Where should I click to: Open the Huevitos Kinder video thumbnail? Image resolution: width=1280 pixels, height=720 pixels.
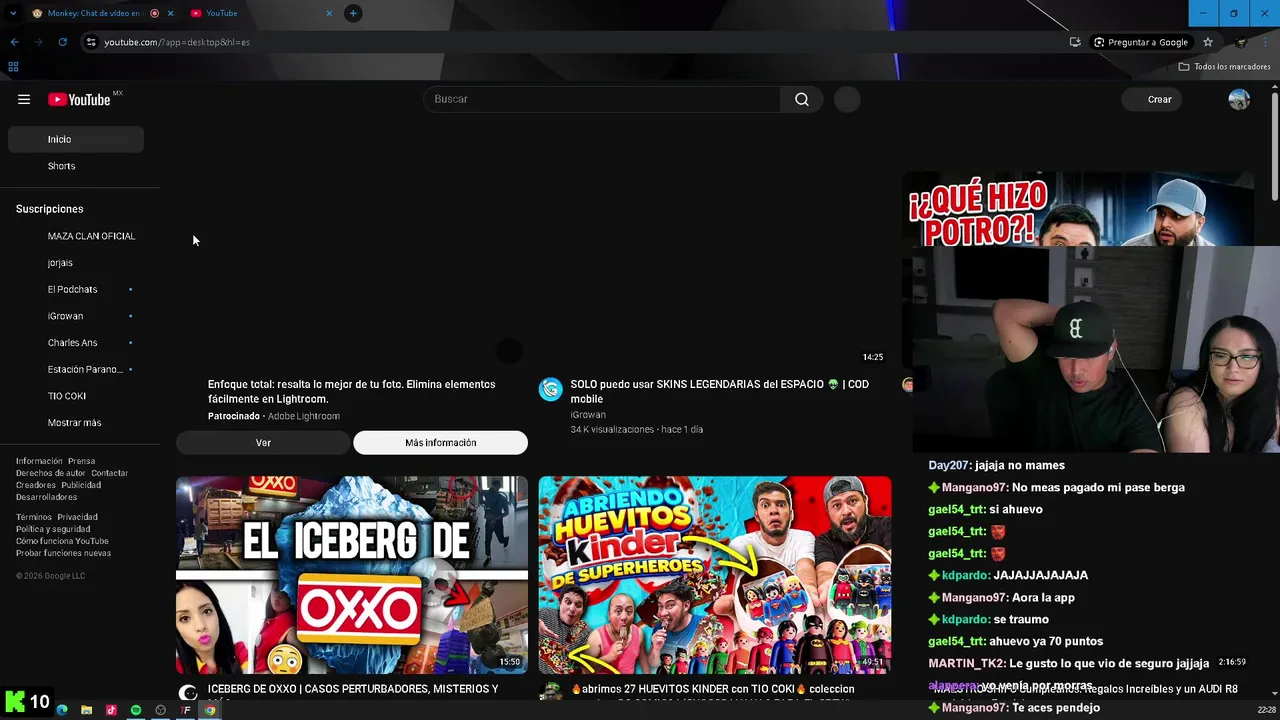715,575
